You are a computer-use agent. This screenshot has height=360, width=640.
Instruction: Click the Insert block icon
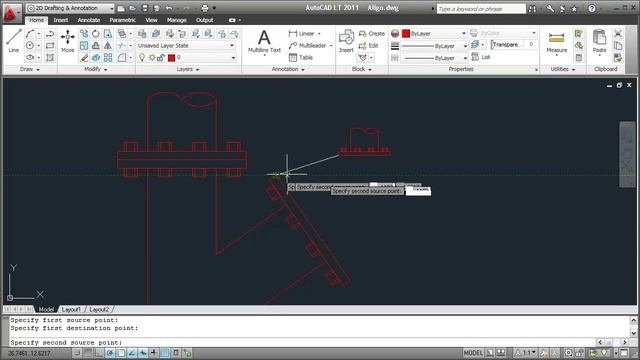(x=346, y=41)
